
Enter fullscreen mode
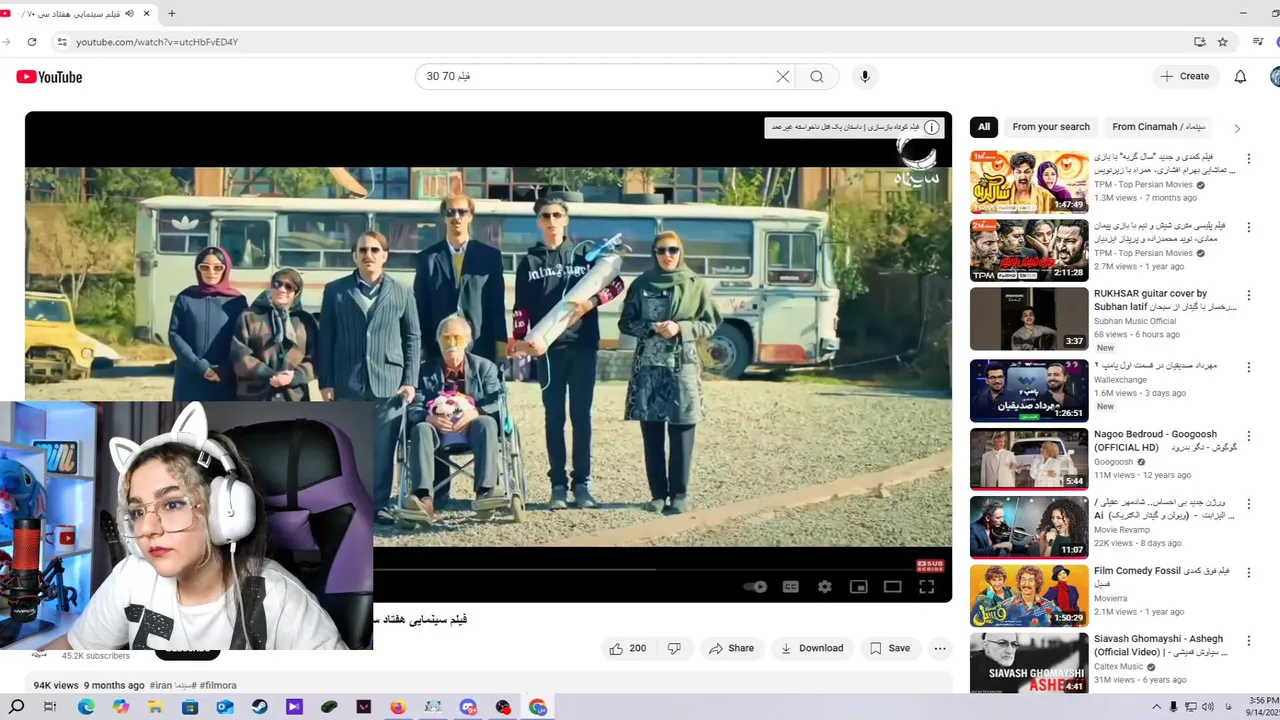pos(927,587)
